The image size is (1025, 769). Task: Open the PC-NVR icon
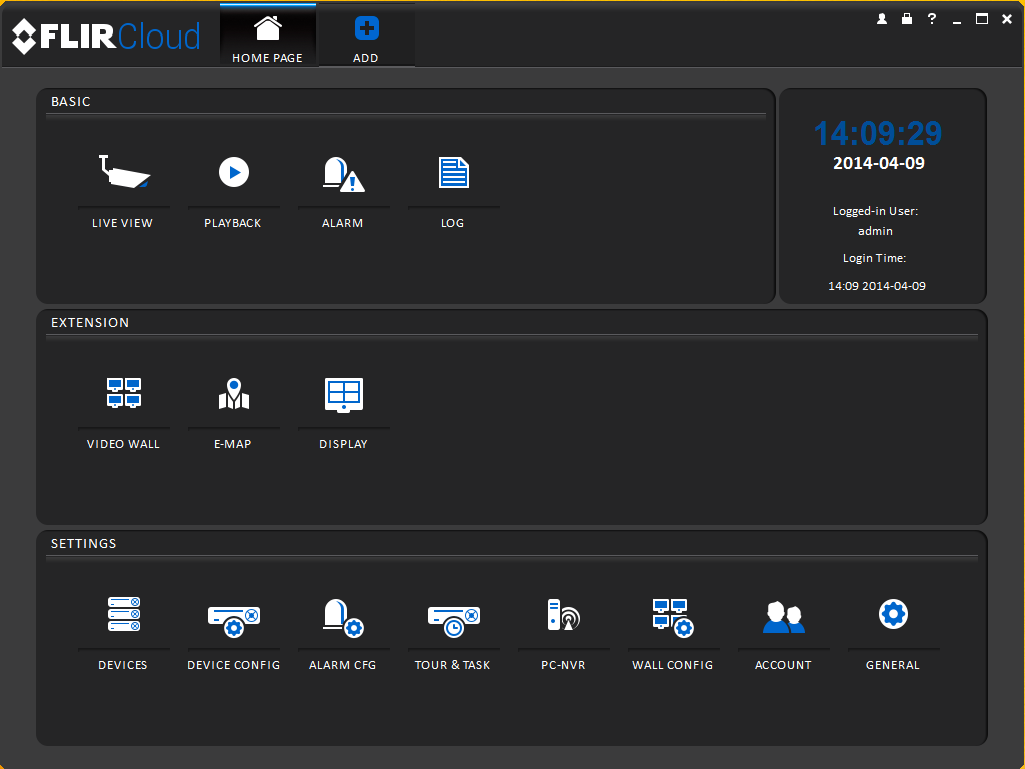[563, 615]
